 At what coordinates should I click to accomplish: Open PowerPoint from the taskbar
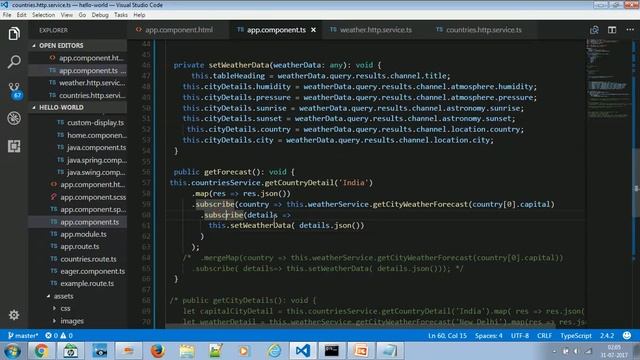tap(361, 351)
